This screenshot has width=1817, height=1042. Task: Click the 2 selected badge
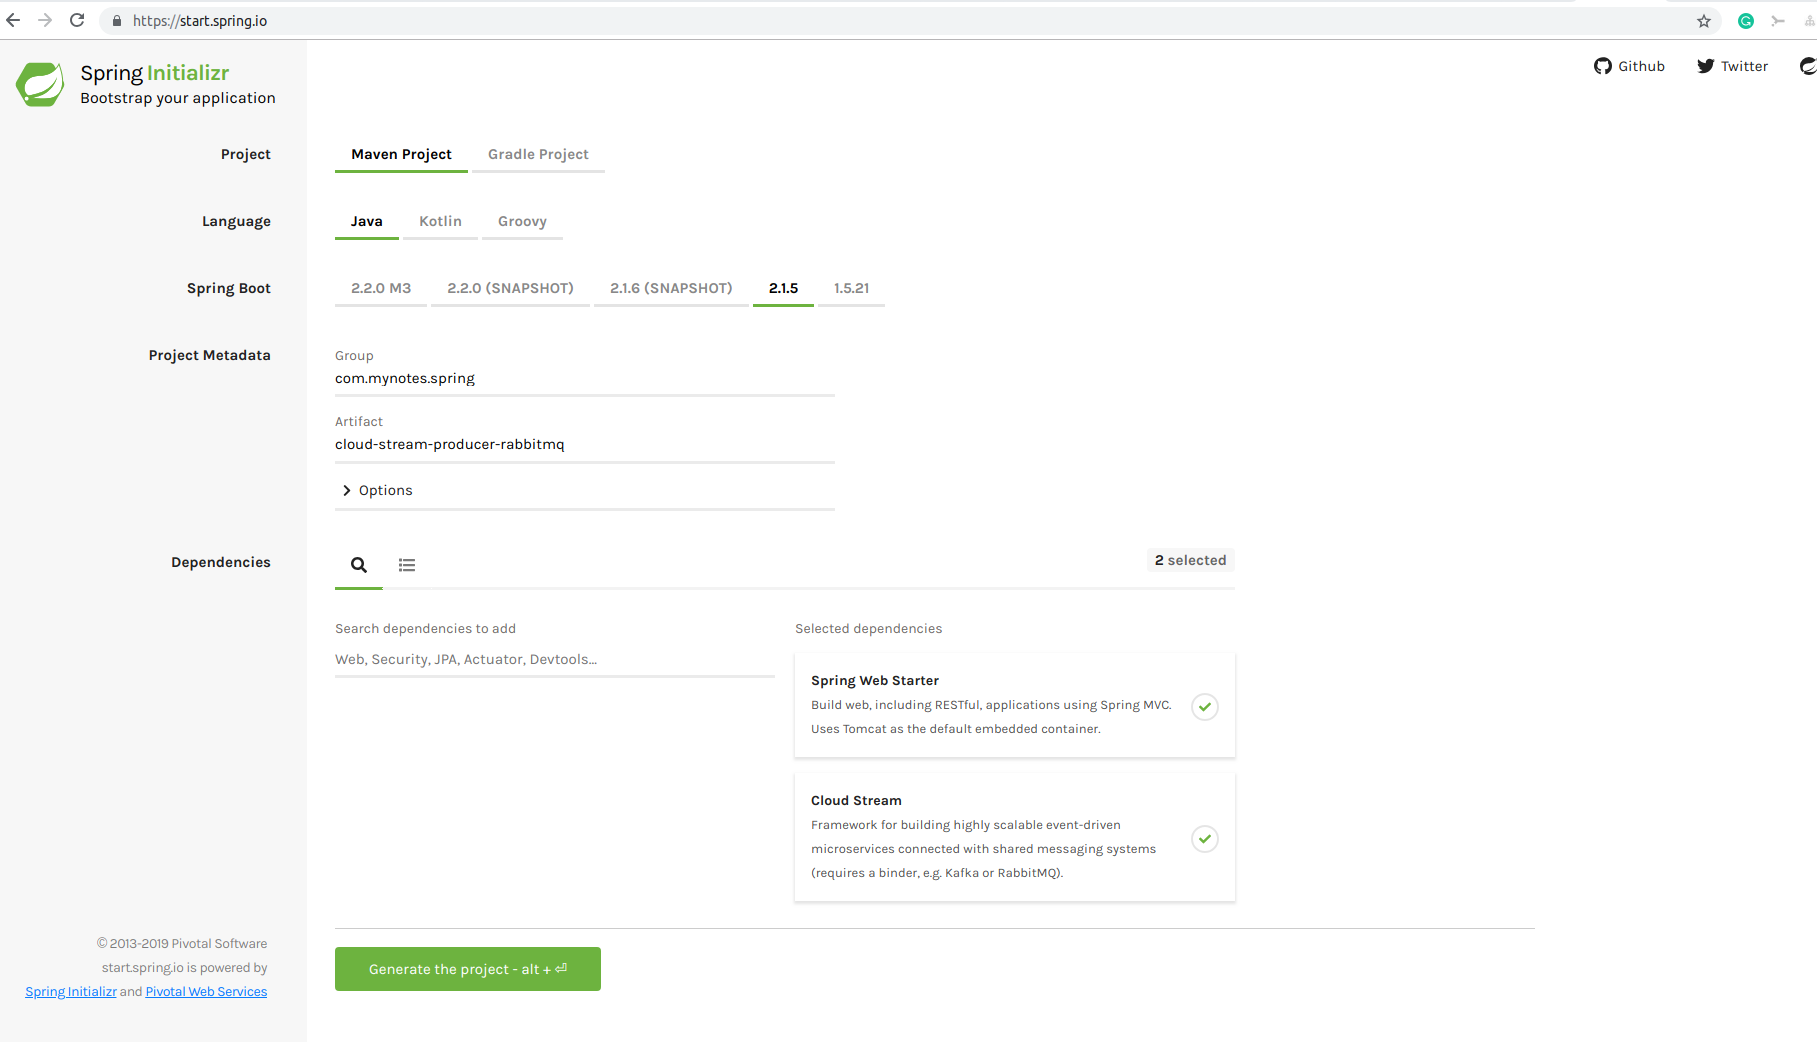coord(1190,560)
